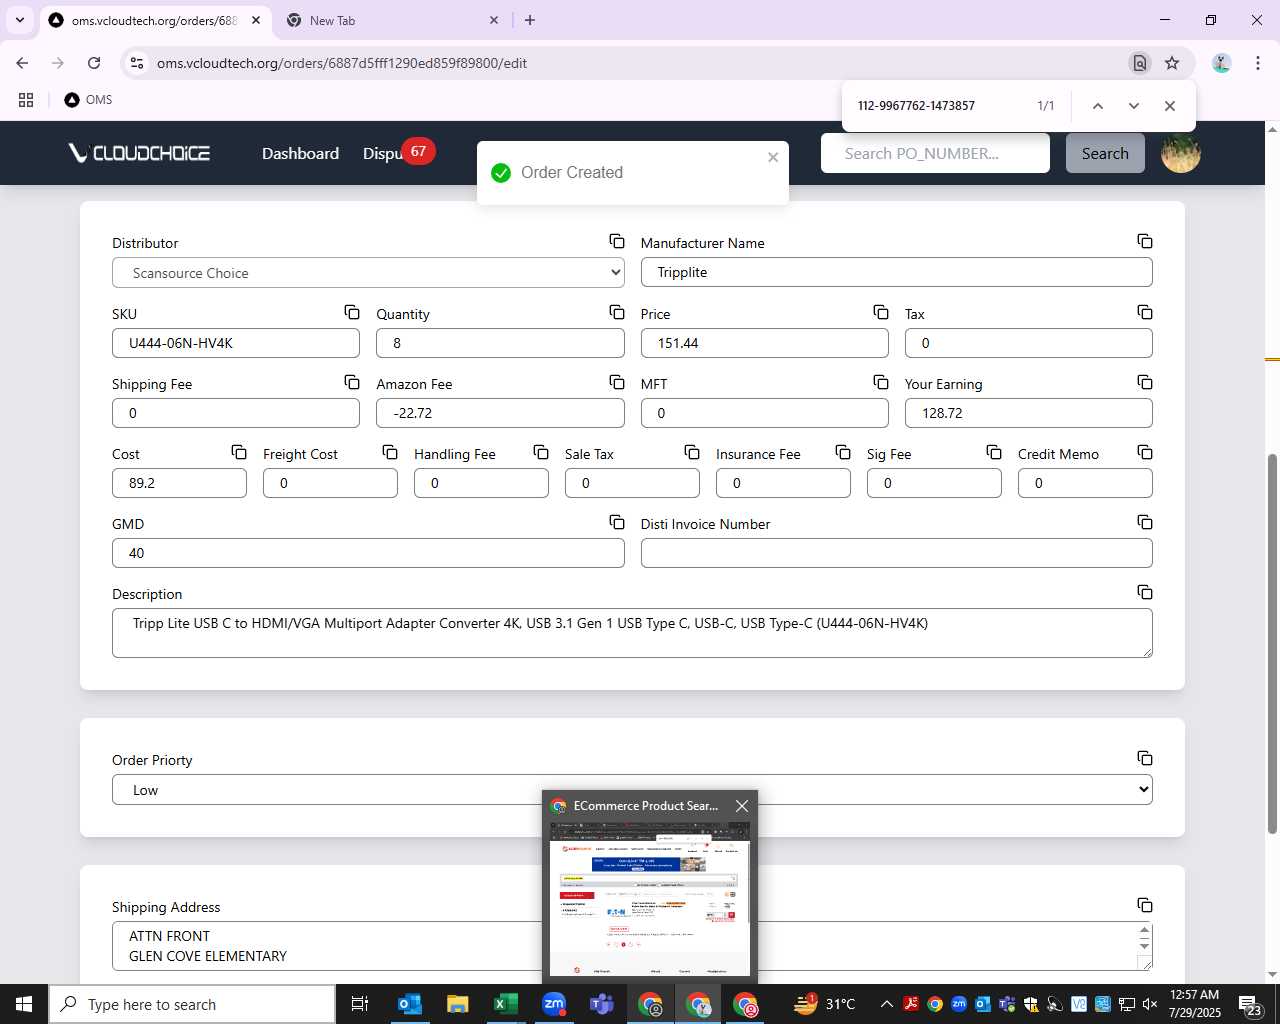Open Microsoft Teams from the taskbar

tap(602, 1004)
